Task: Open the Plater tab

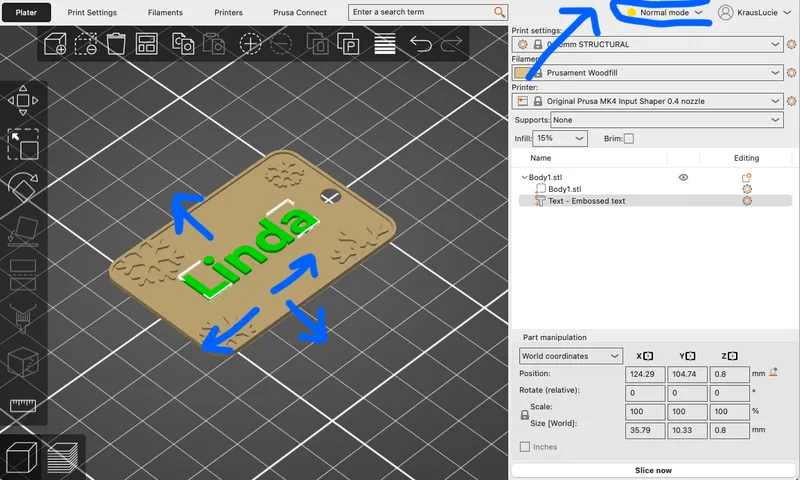Action: (26, 12)
